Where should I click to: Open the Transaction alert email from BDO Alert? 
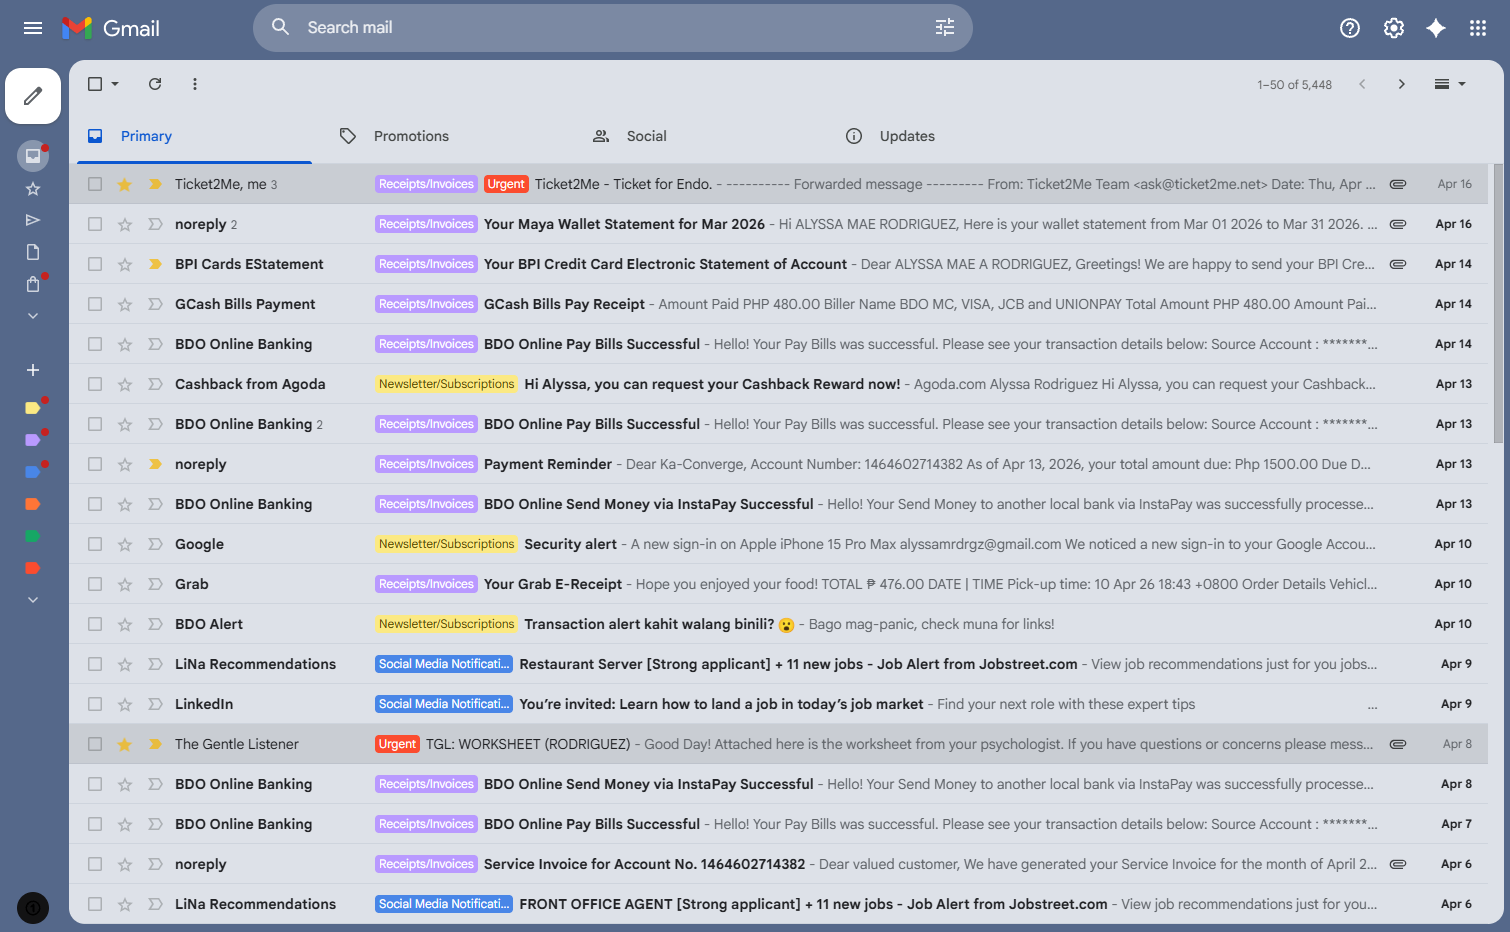(778, 624)
